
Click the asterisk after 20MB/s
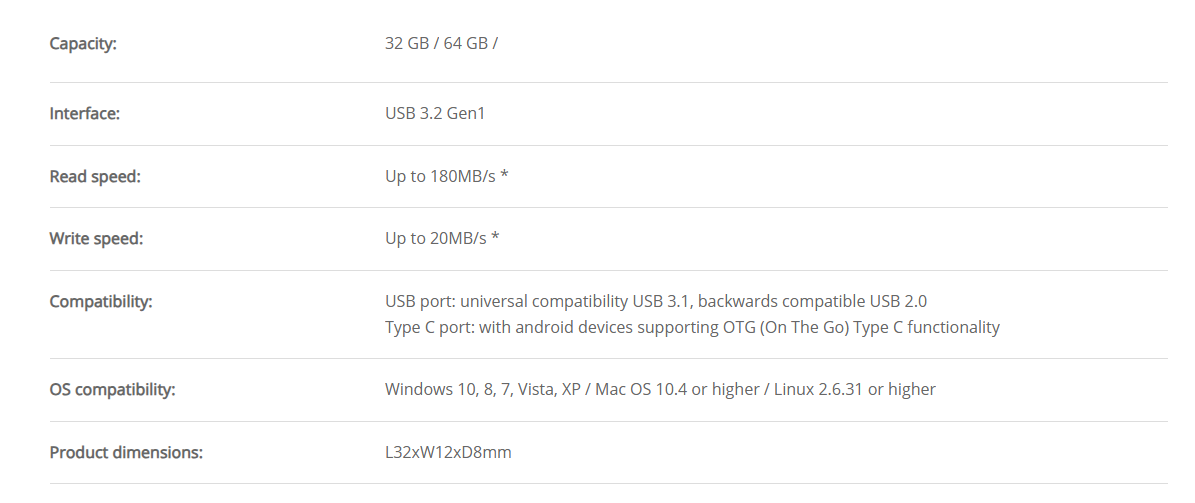coord(496,238)
